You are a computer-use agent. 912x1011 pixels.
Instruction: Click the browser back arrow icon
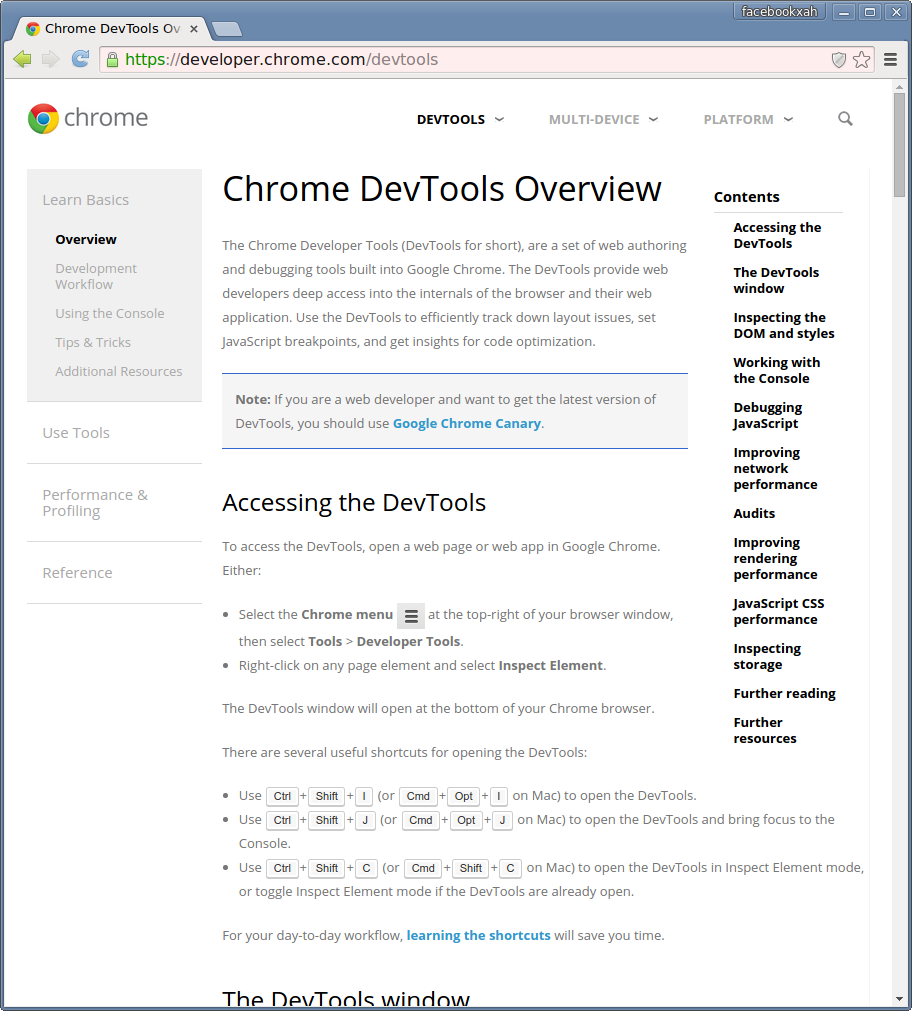22,59
